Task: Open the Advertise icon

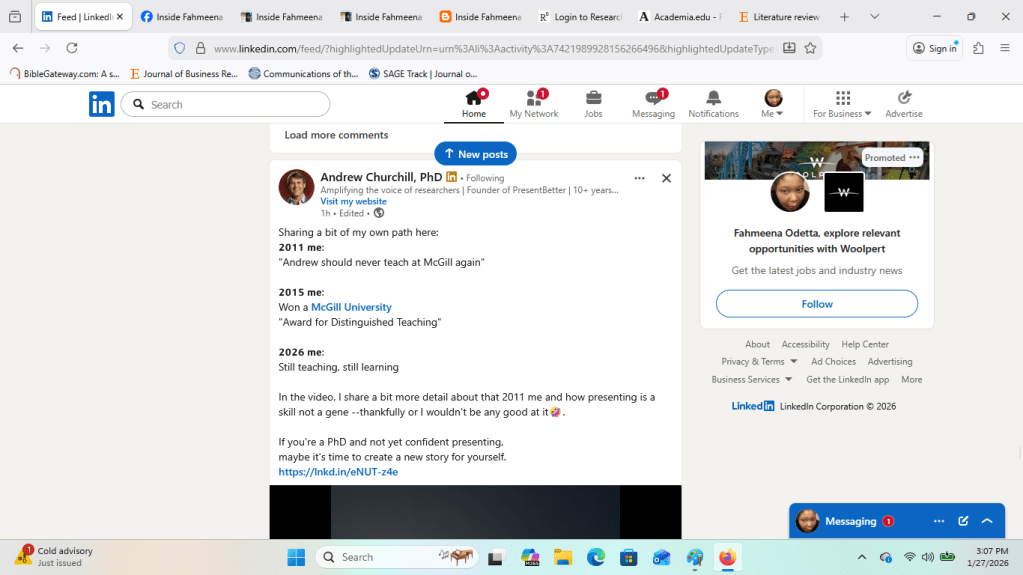Action: [904, 104]
